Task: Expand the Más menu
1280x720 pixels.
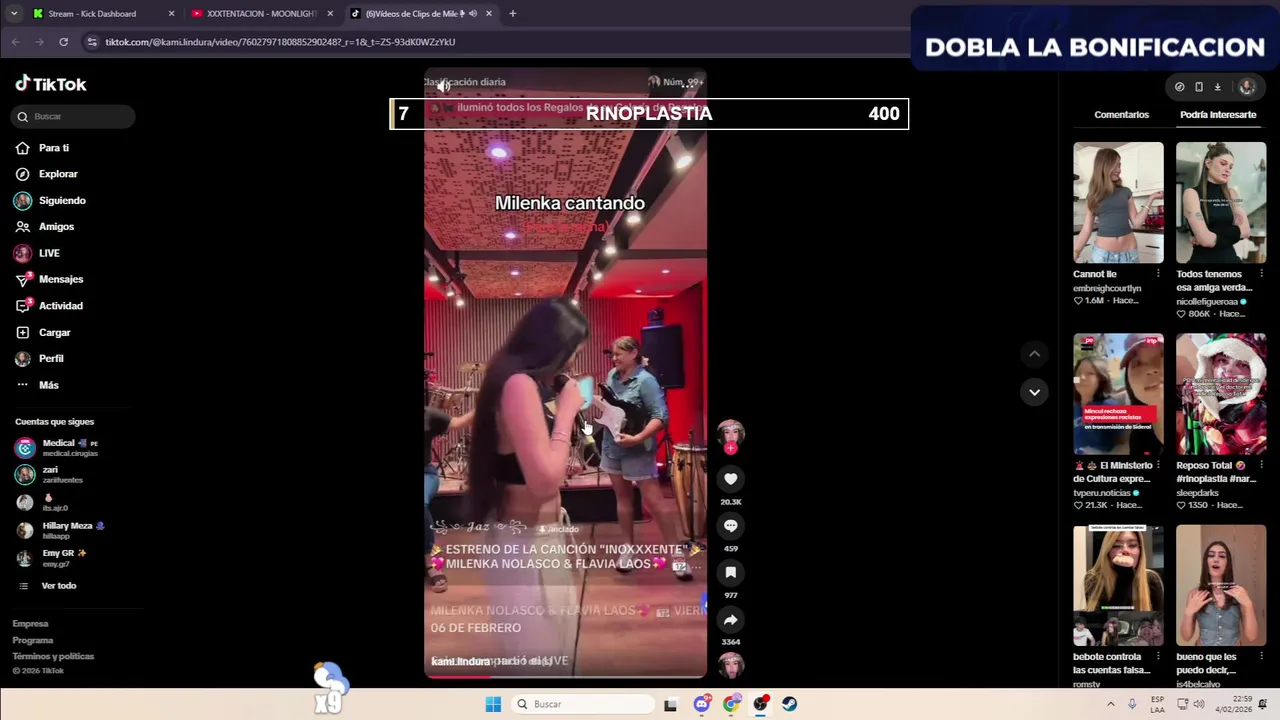Action: pyautogui.click(x=49, y=385)
